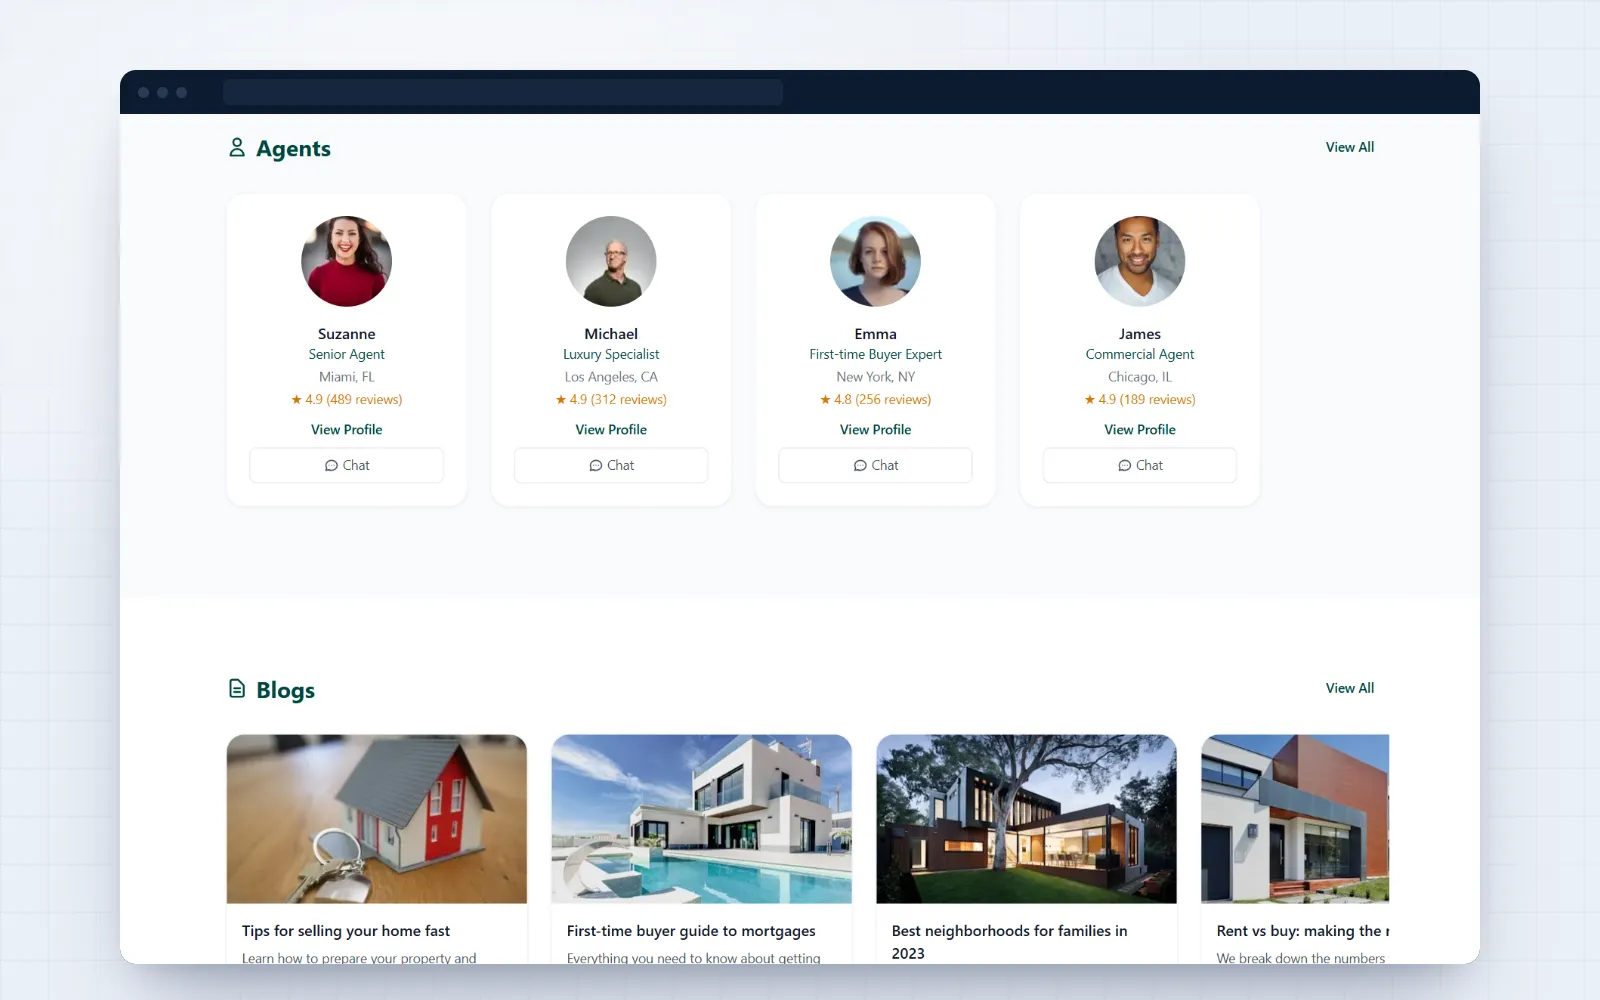Screen dimensions: 1600x1000
Task: Open View All in the Blogs section
Action: (x=1350, y=688)
